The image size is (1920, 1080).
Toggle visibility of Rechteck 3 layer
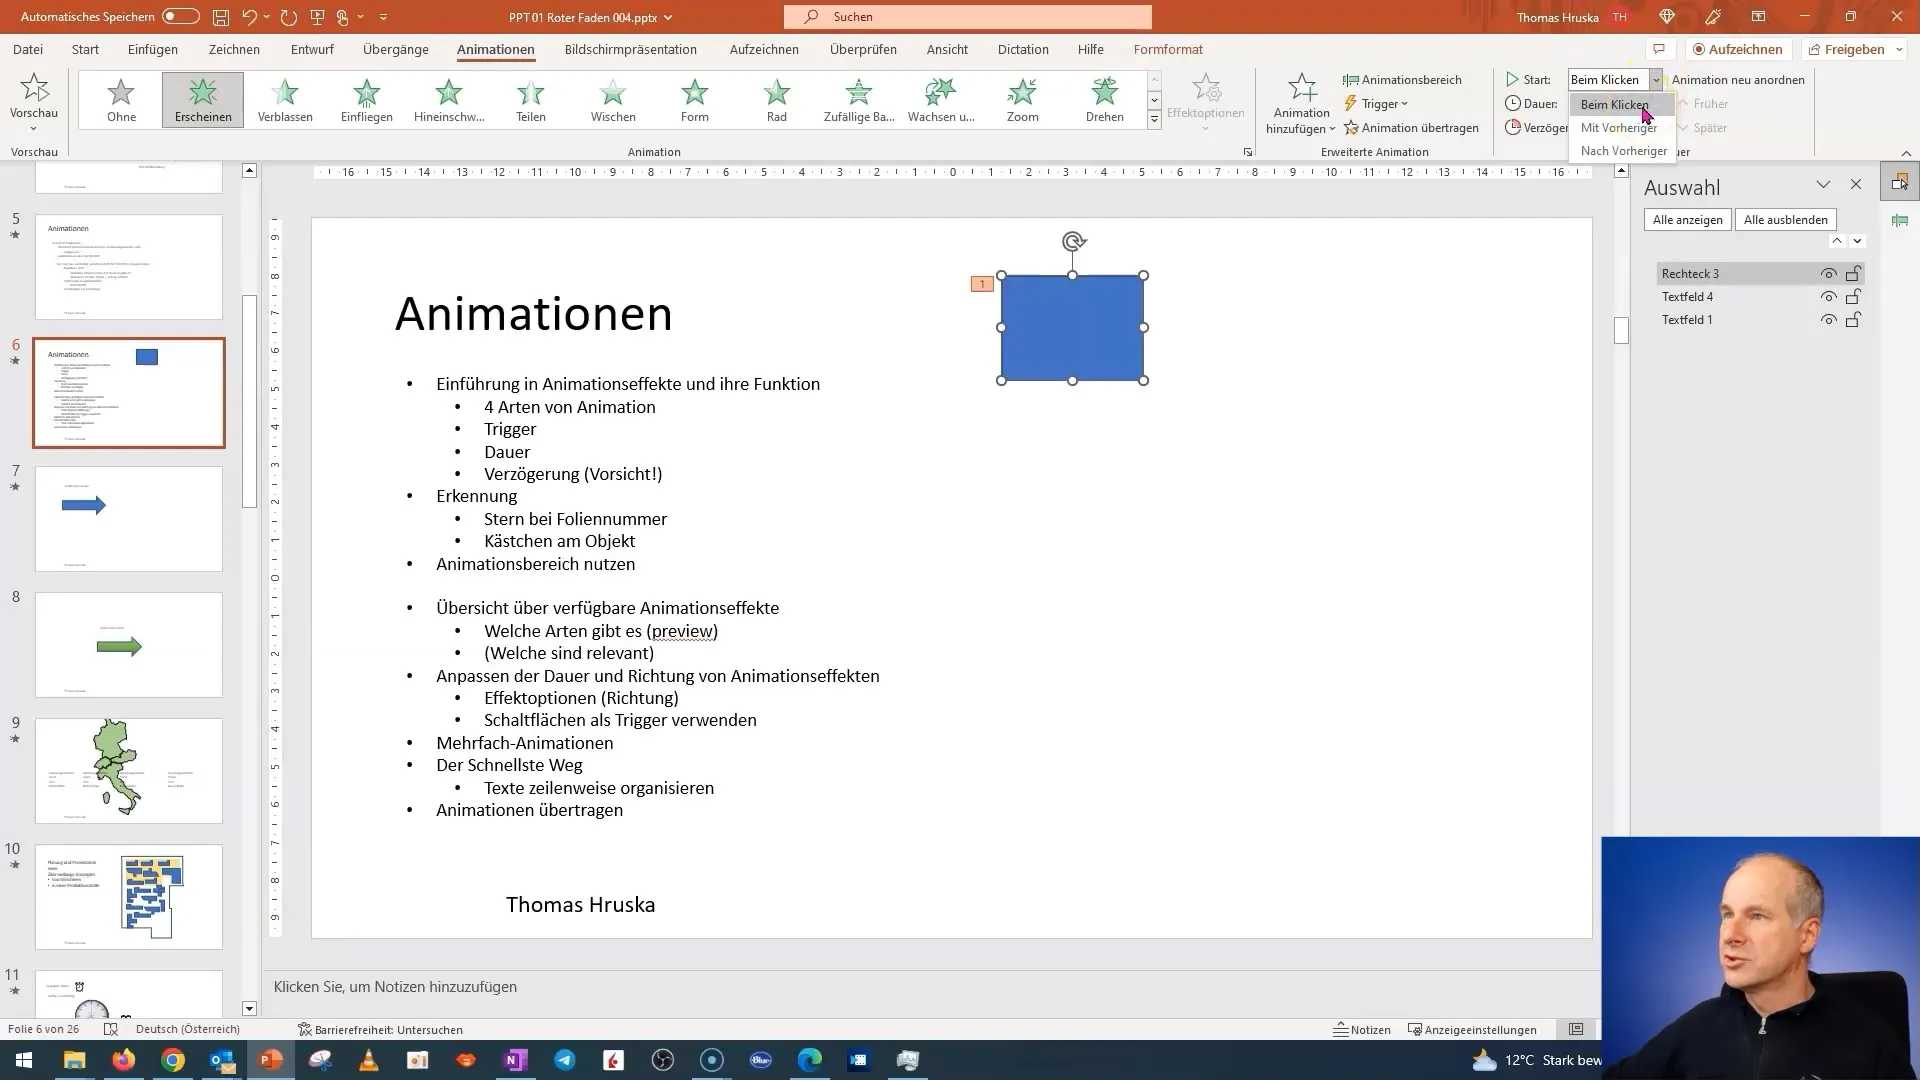click(1828, 273)
